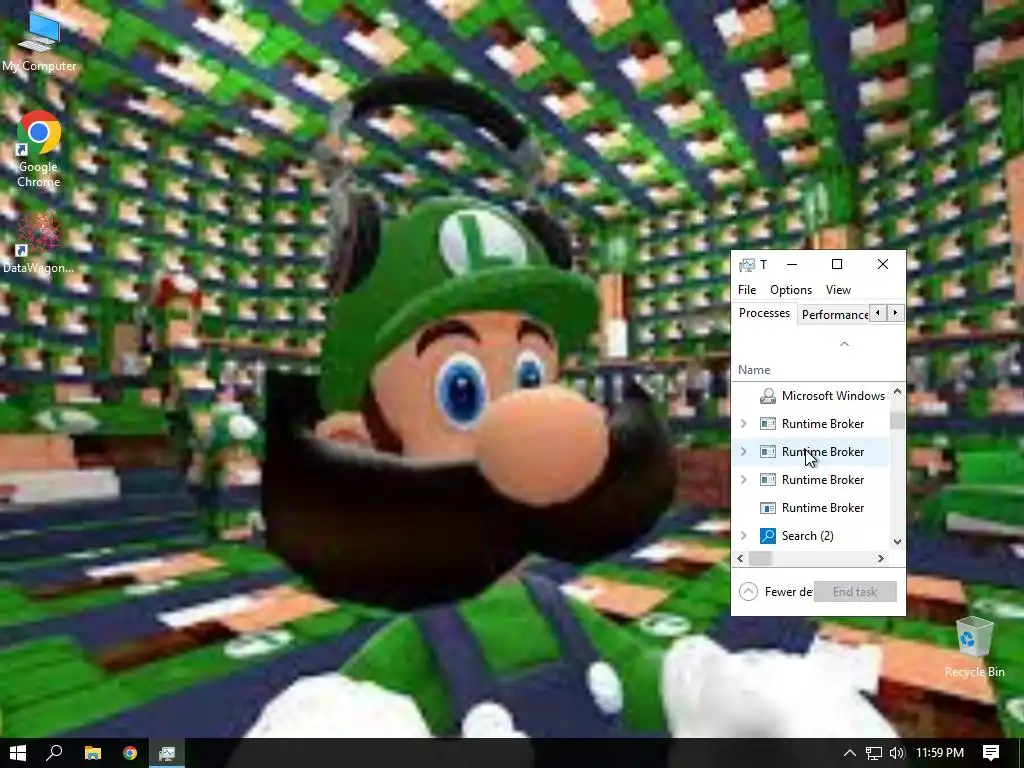Collapse with Fewer details button
1024x768 pixels.
tap(776, 592)
